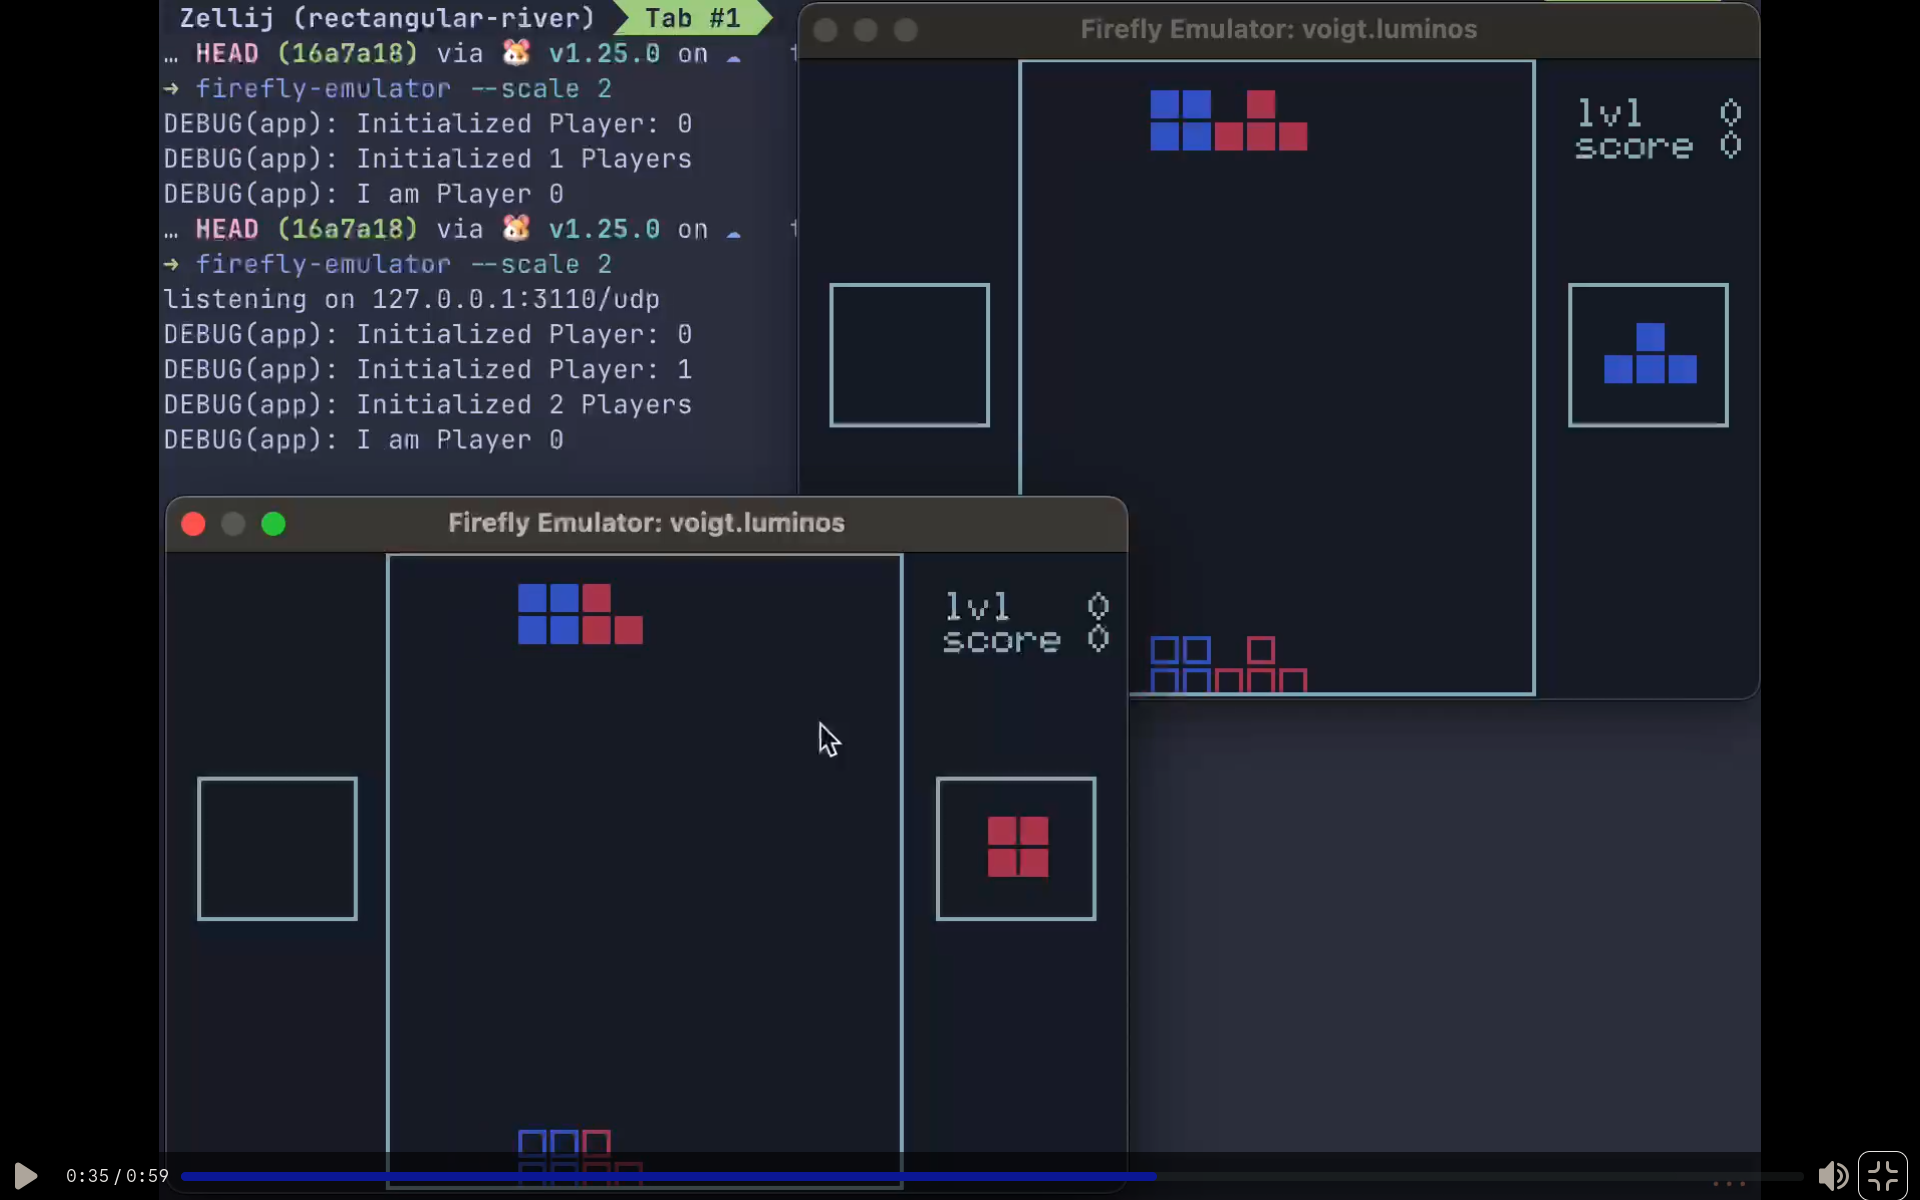
Task: Click the blue T-piece next preview
Action: click(1649, 355)
